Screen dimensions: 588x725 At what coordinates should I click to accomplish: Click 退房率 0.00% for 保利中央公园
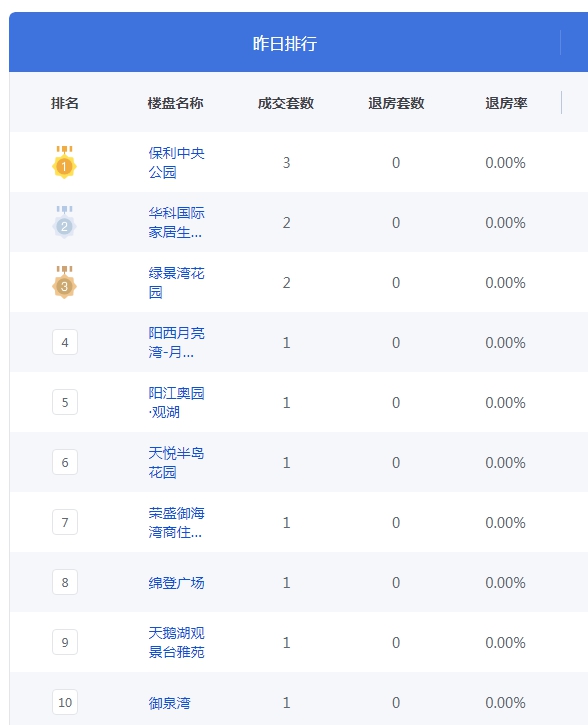[x=505, y=163]
